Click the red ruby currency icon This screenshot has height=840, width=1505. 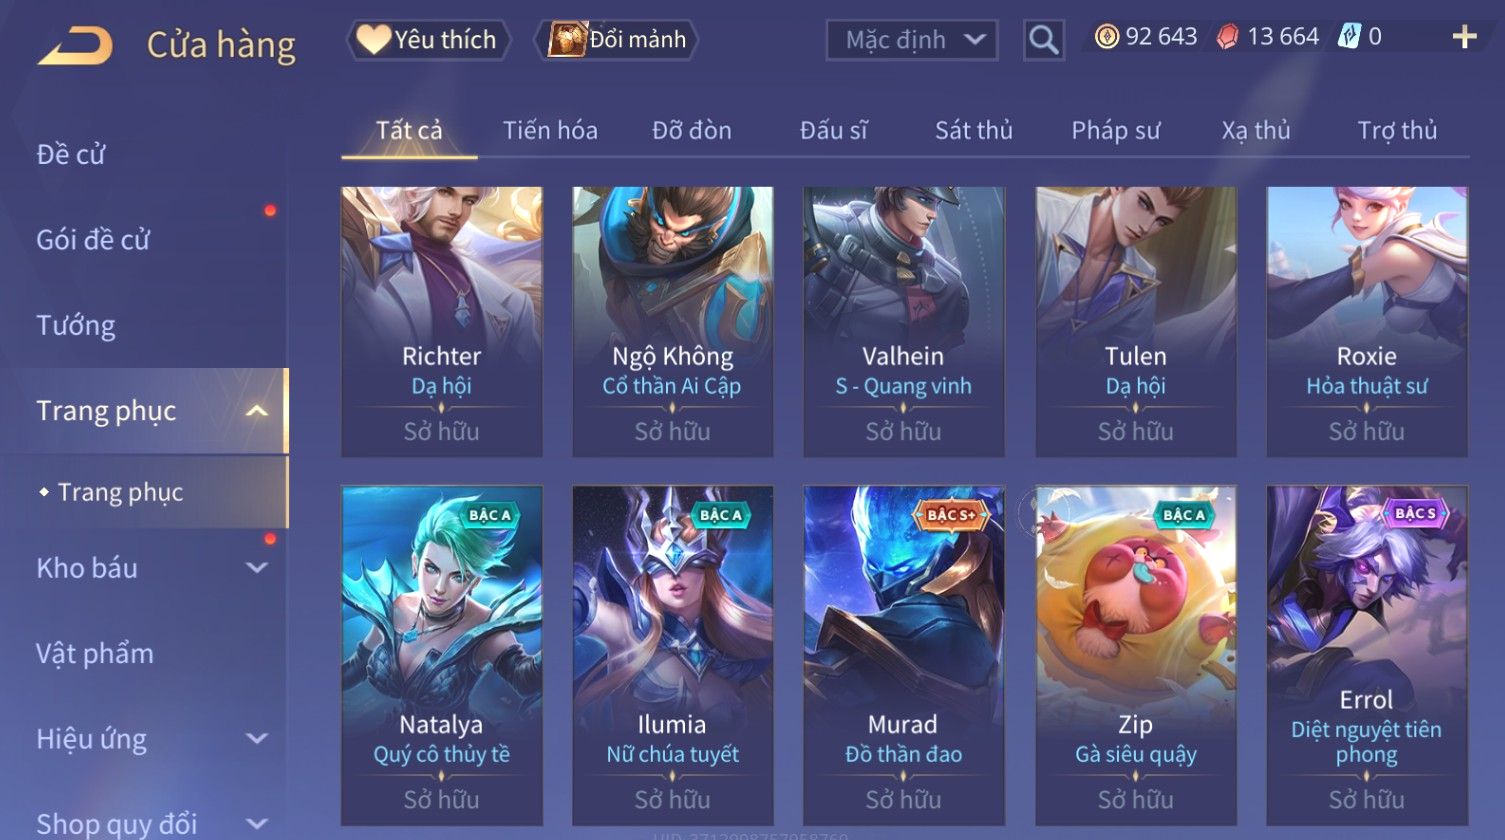(x=1227, y=37)
